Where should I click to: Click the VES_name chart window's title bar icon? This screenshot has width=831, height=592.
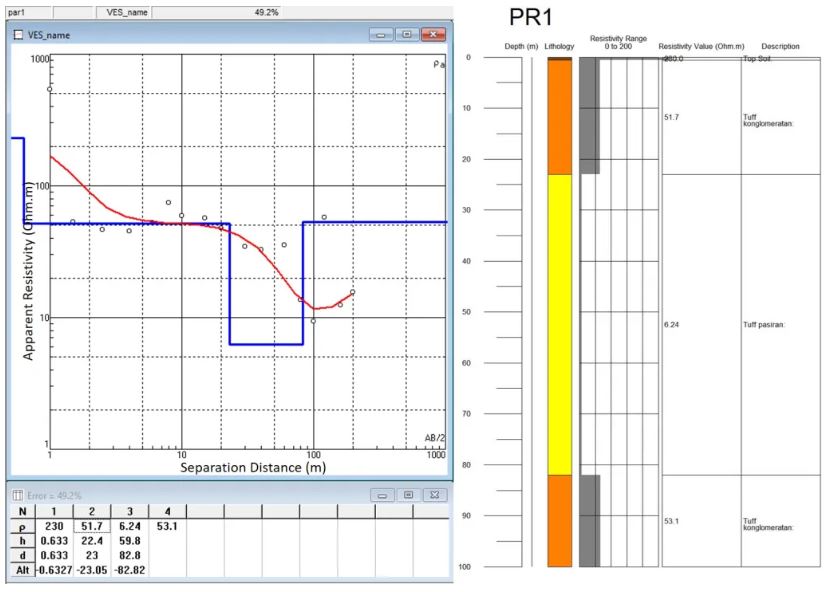pos(19,35)
